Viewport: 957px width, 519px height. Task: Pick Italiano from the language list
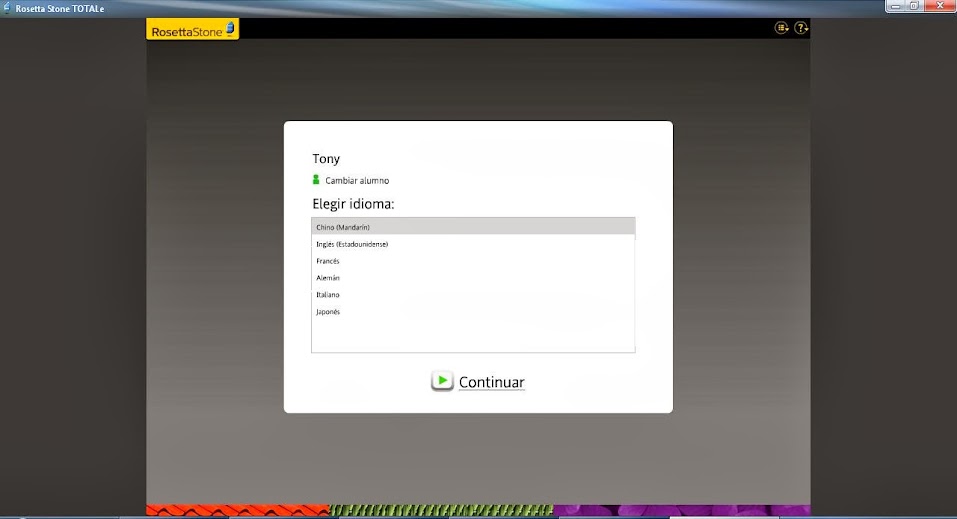click(473, 294)
